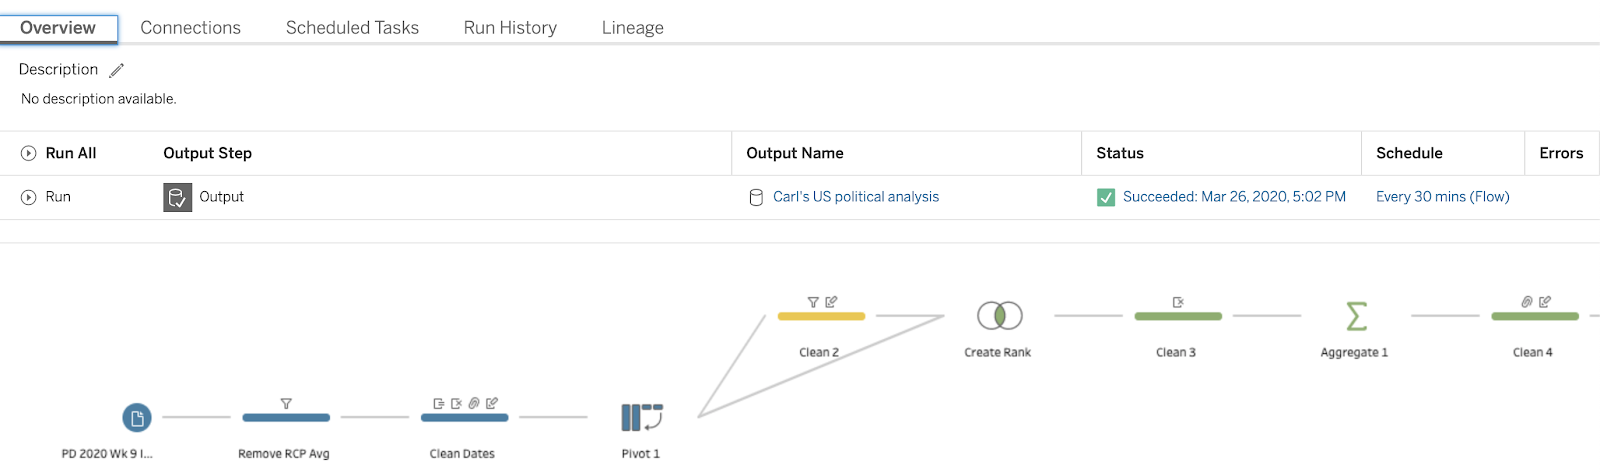
Task: Open the Scheduled Tasks tab
Action: coord(352,28)
